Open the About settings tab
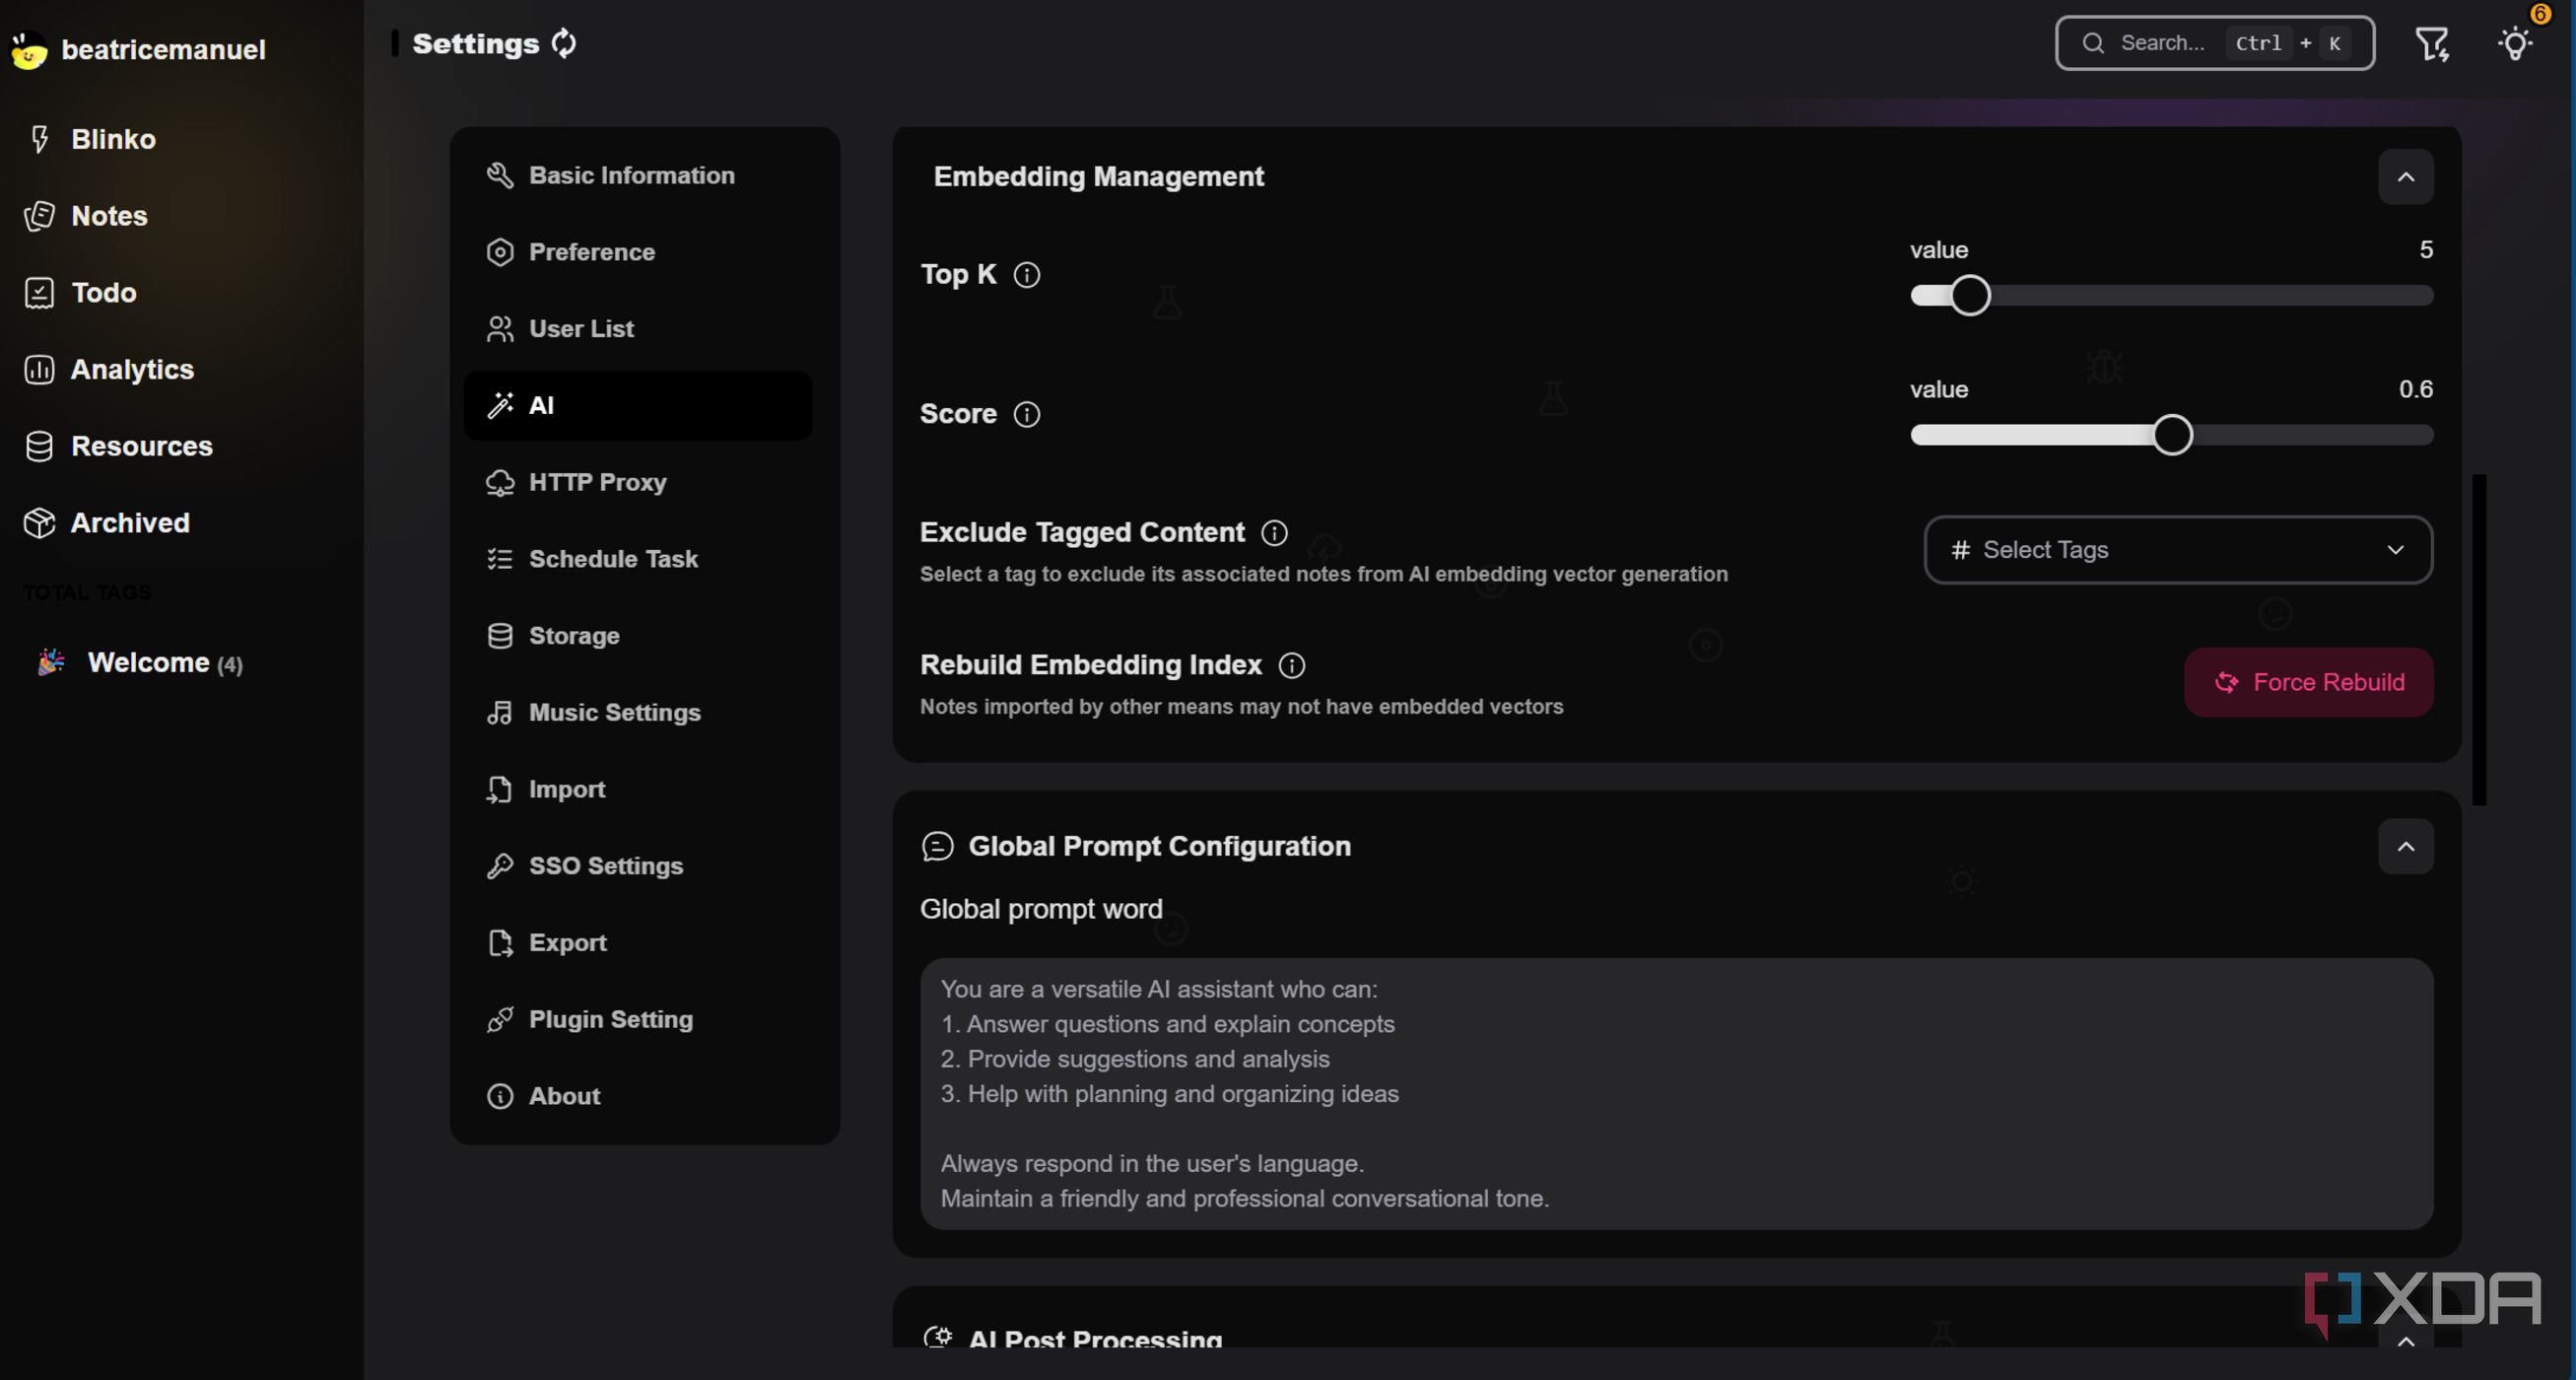The width and height of the screenshot is (2576, 1380). click(x=638, y=1096)
